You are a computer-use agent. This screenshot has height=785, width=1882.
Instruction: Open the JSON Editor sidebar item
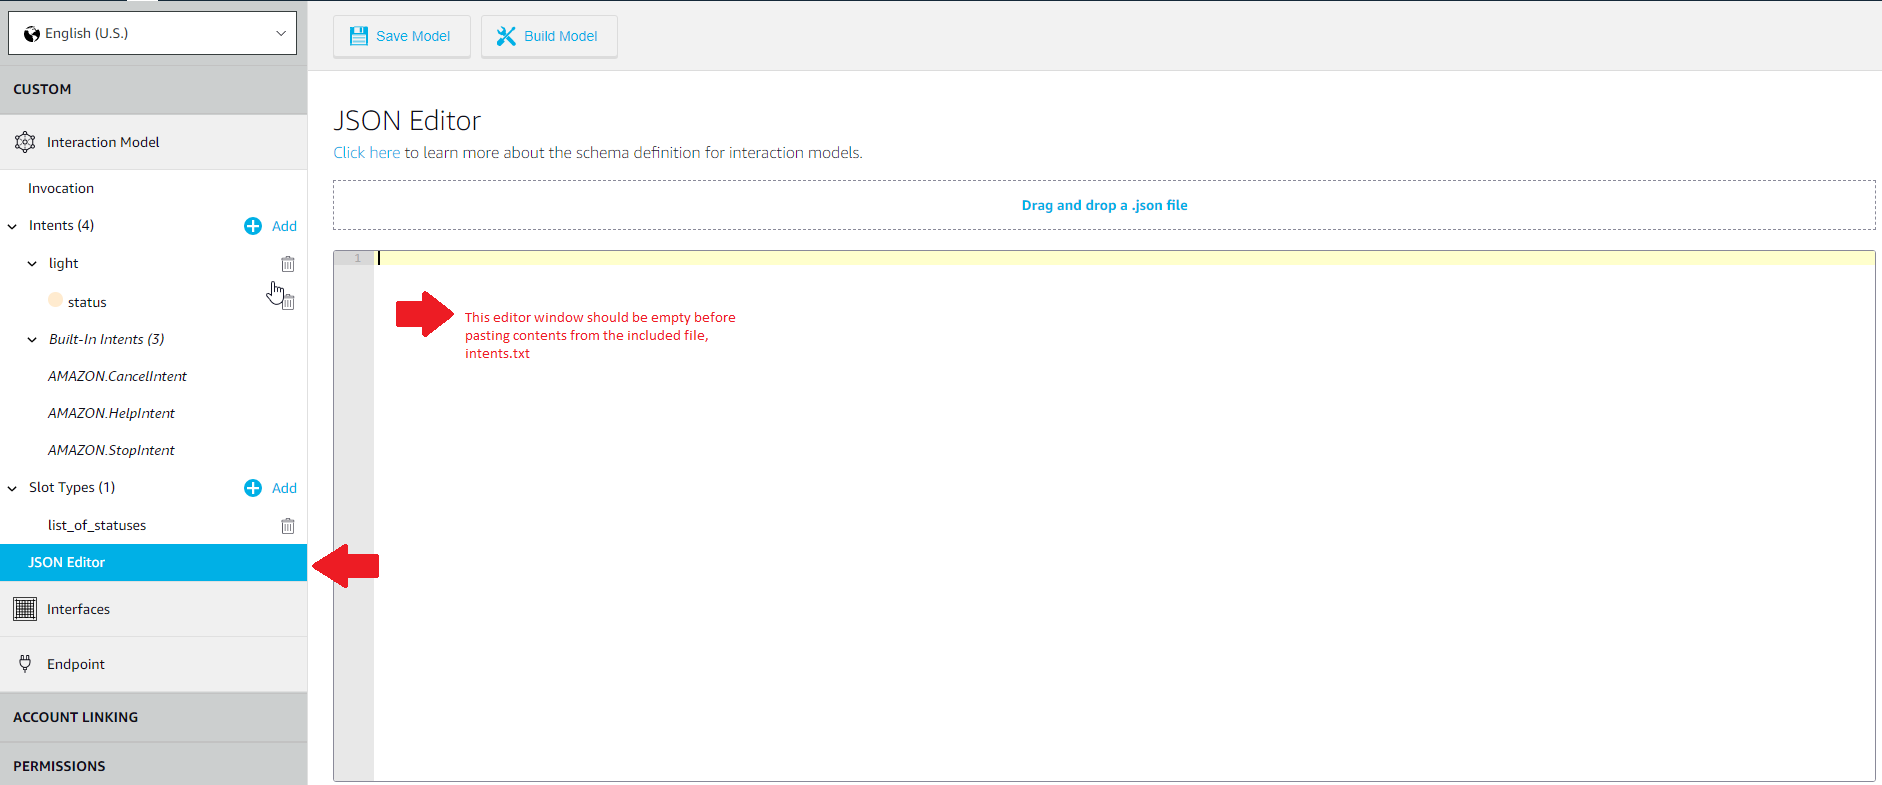[153, 562]
